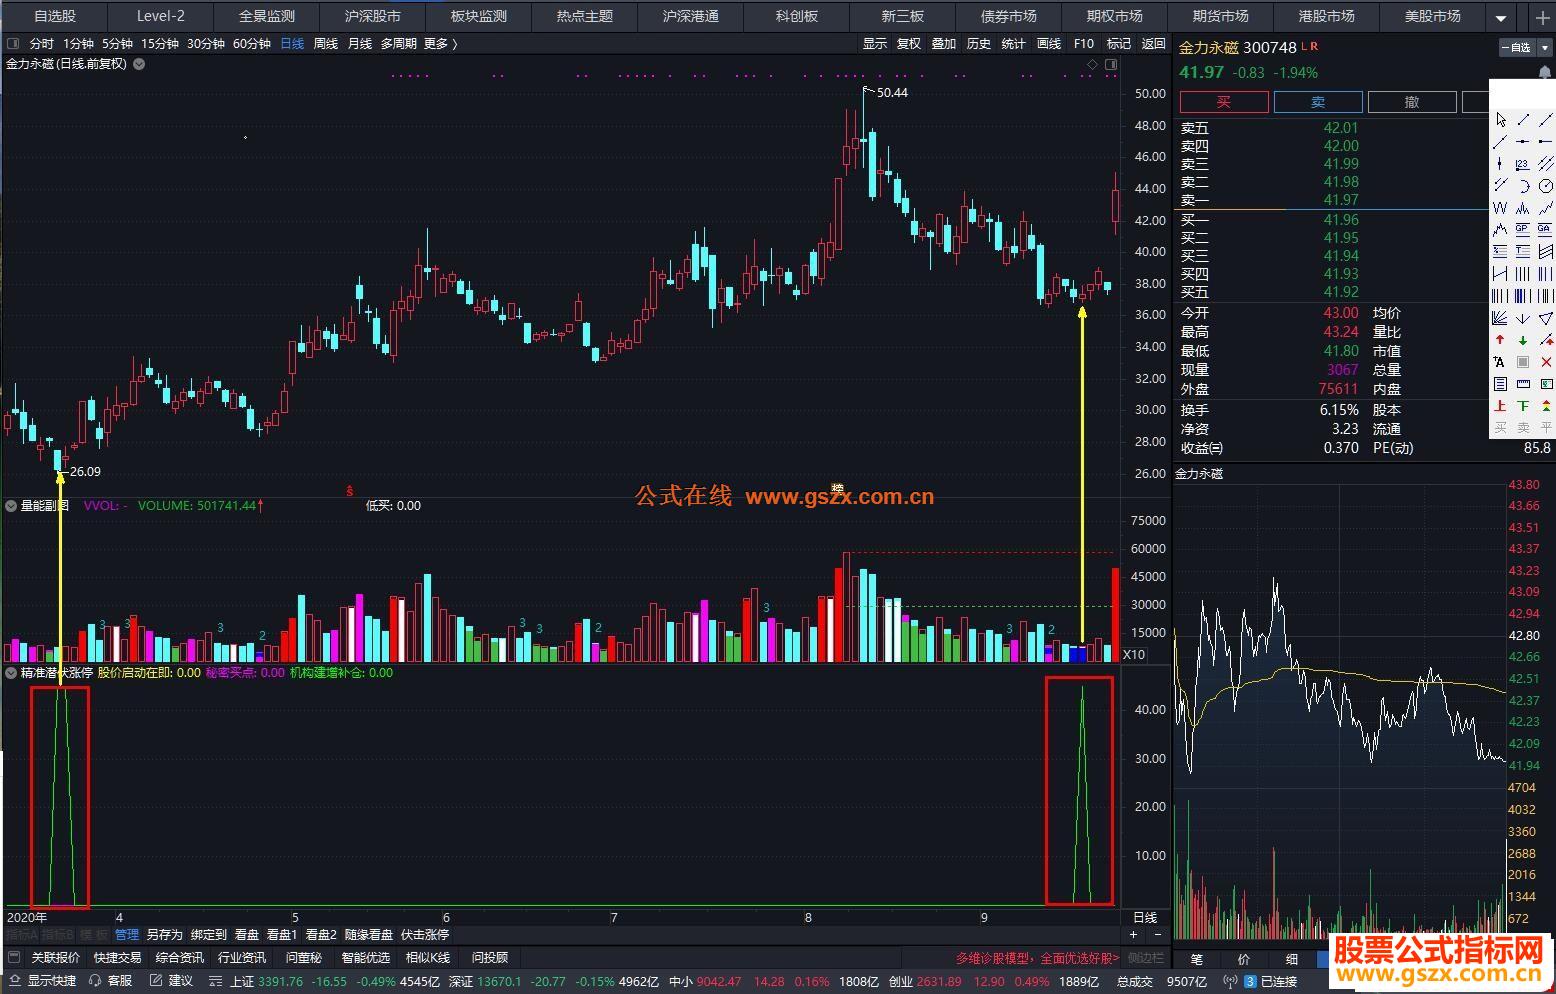The width and height of the screenshot is (1556, 994).
Task: Open 智能优选 bottom panel tab
Action: [366, 958]
